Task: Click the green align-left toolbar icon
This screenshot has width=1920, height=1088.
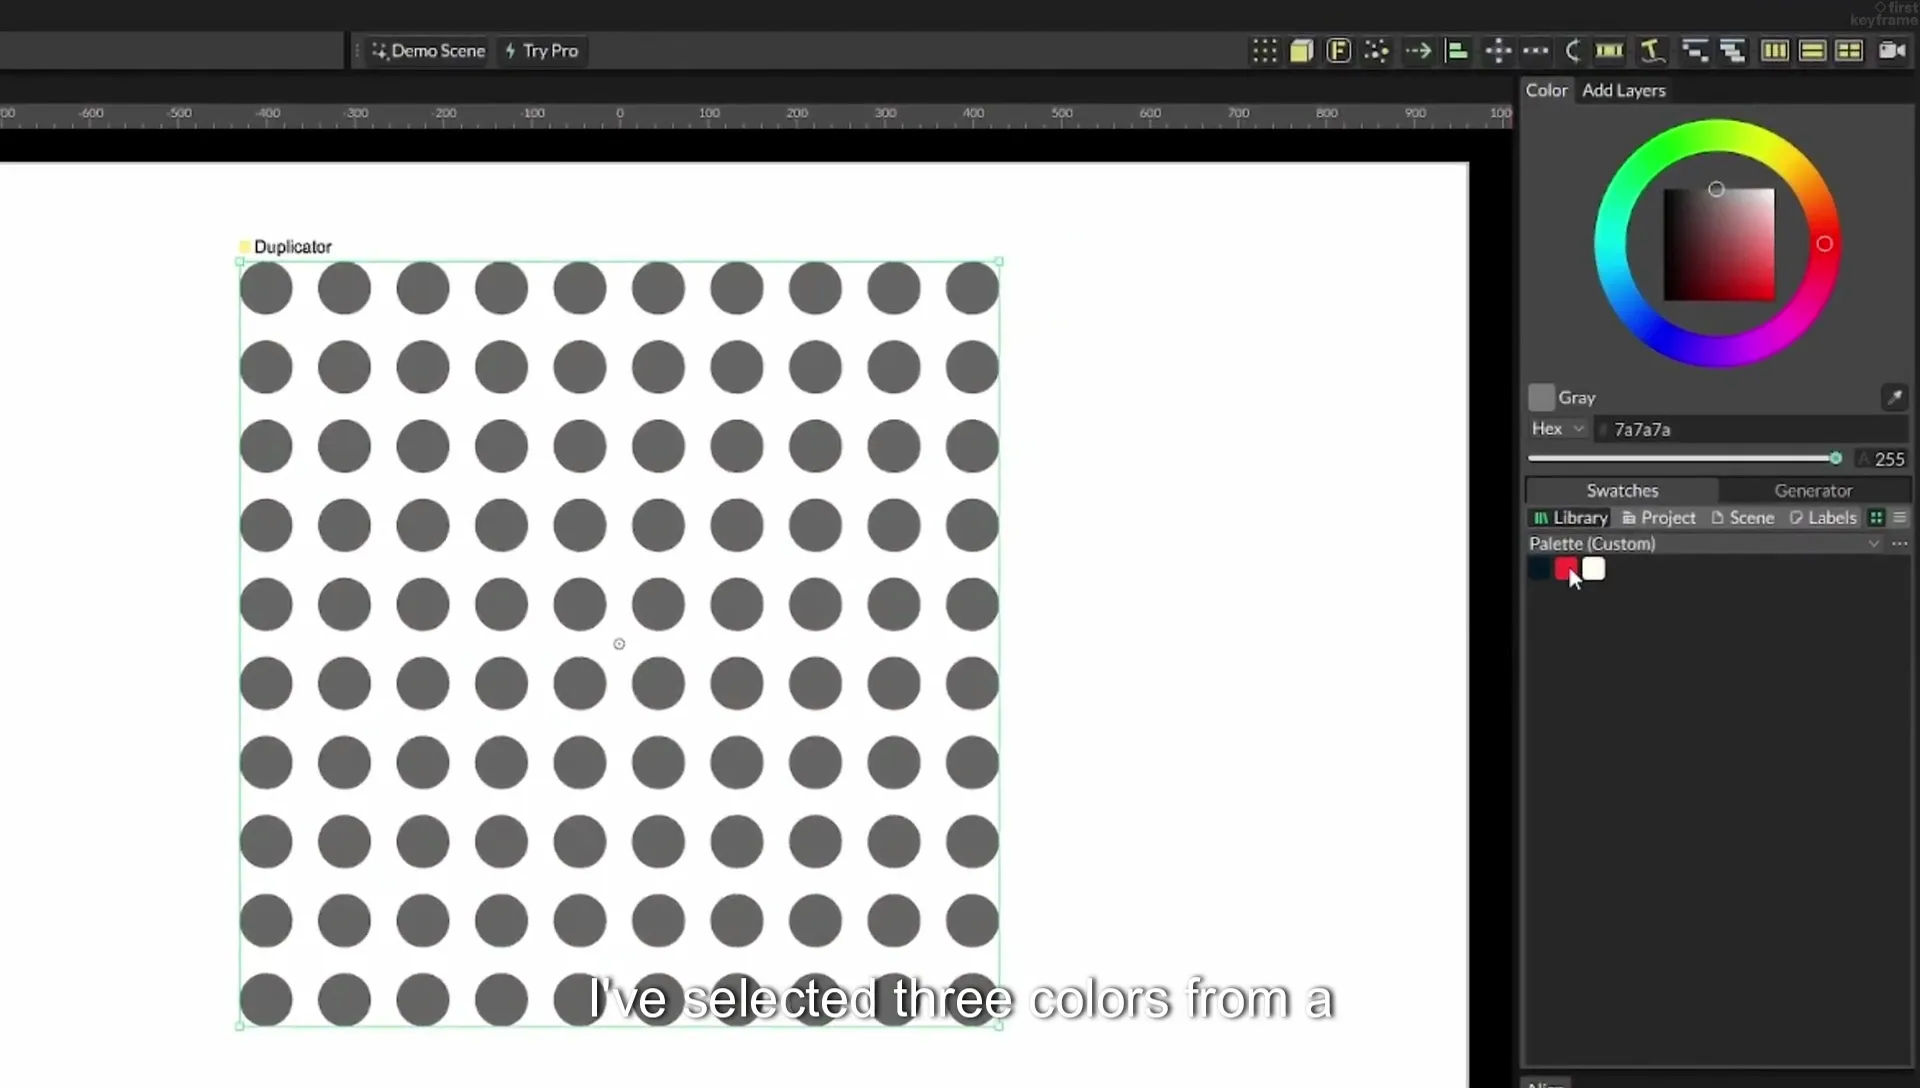Action: (x=1457, y=51)
